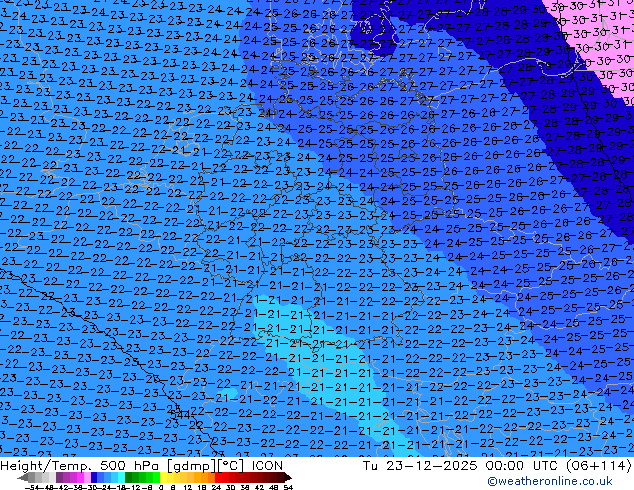
Task: Pick the cyan -18 legend swatch
Action: point(121,478)
